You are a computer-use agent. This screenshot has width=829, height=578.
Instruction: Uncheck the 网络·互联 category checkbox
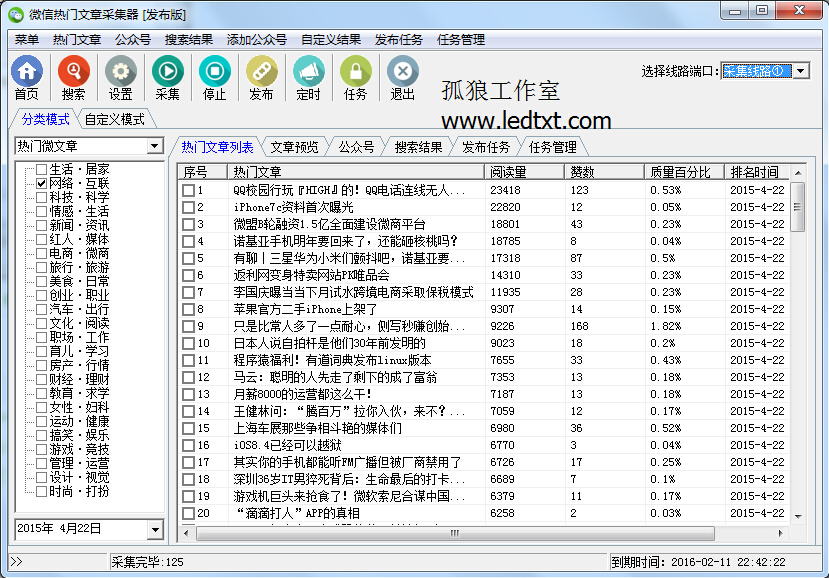[41, 184]
